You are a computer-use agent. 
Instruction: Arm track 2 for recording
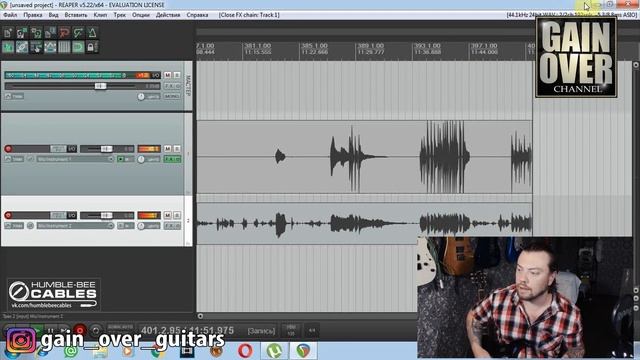coord(8,215)
